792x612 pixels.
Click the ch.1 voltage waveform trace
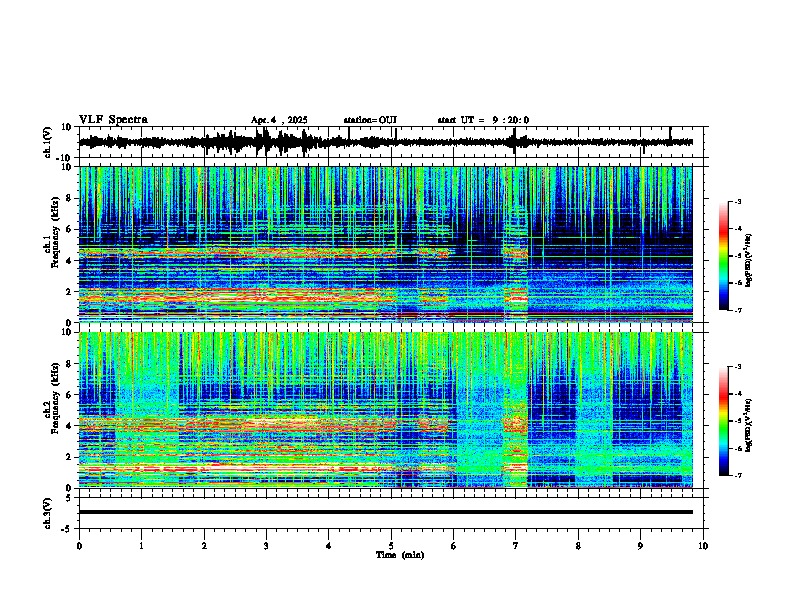coord(385,142)
